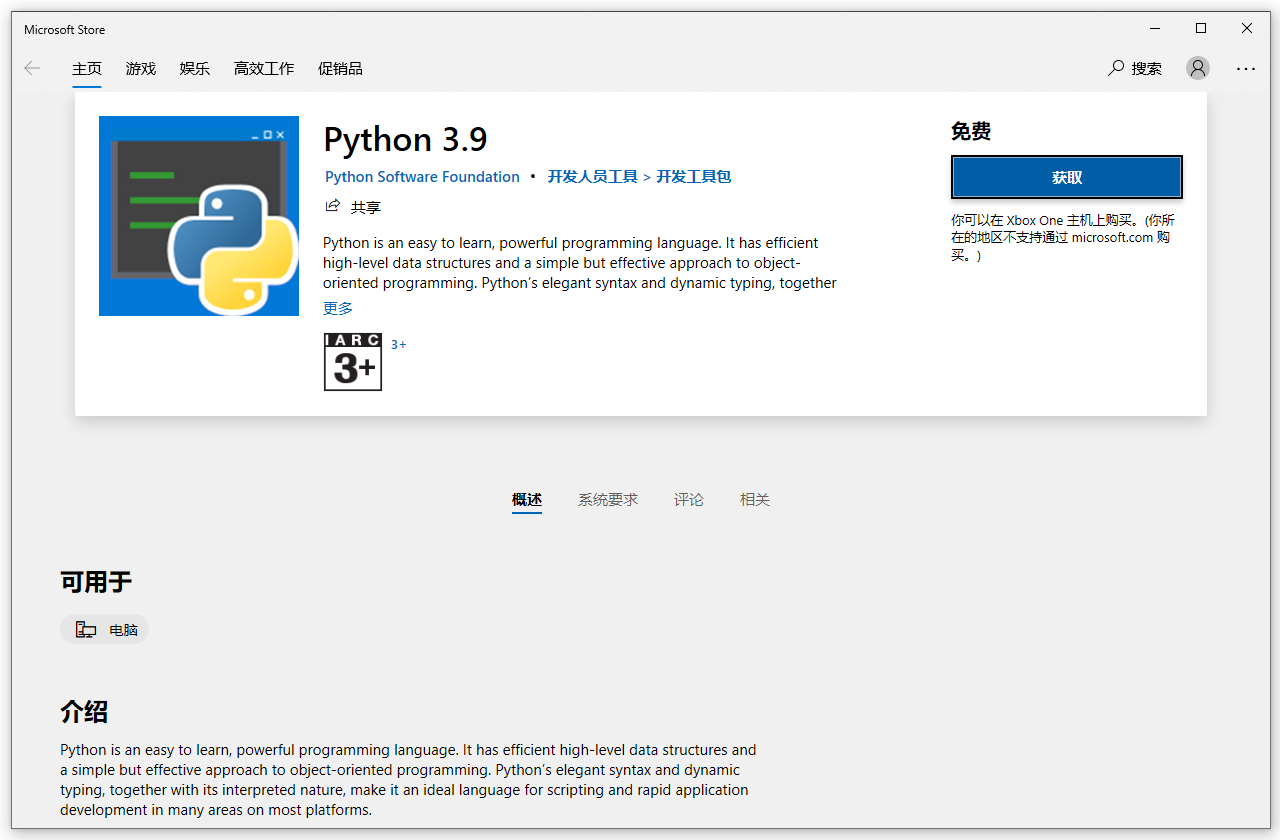This screenshot has height=840, width=1280.
Task: Switch to the 游戏 navigation tab
Action: [x=140, y=68]
